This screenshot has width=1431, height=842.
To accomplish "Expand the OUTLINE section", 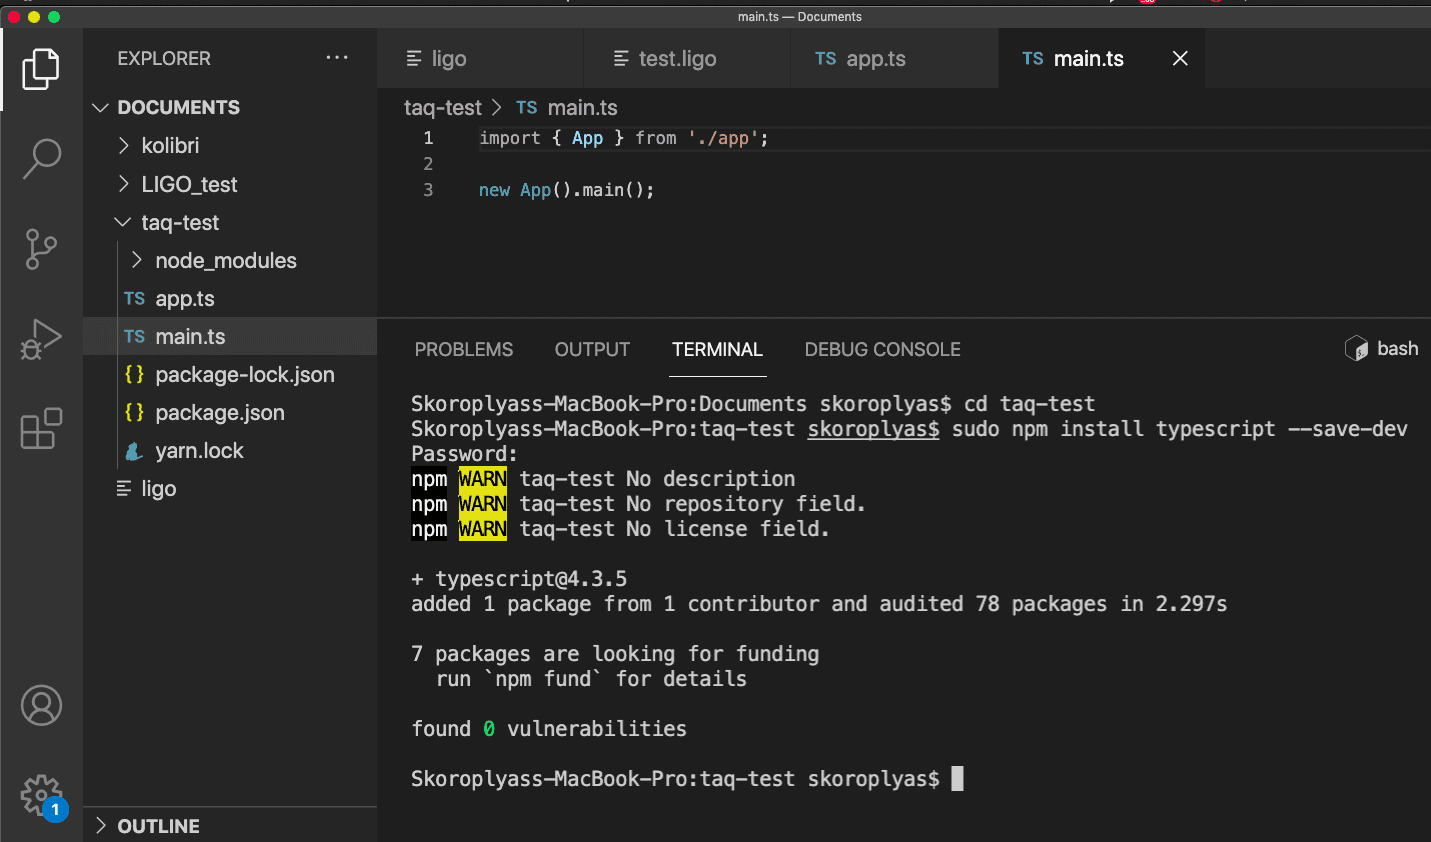I will coord(158,826).
